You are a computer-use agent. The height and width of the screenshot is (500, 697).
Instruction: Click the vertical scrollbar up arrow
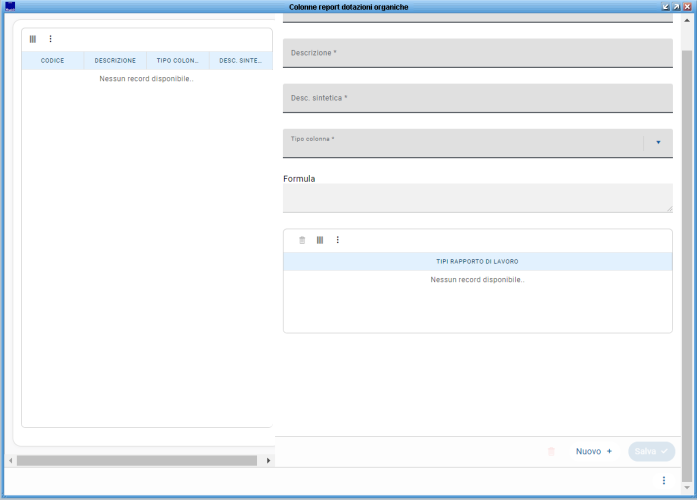[687, 20]
